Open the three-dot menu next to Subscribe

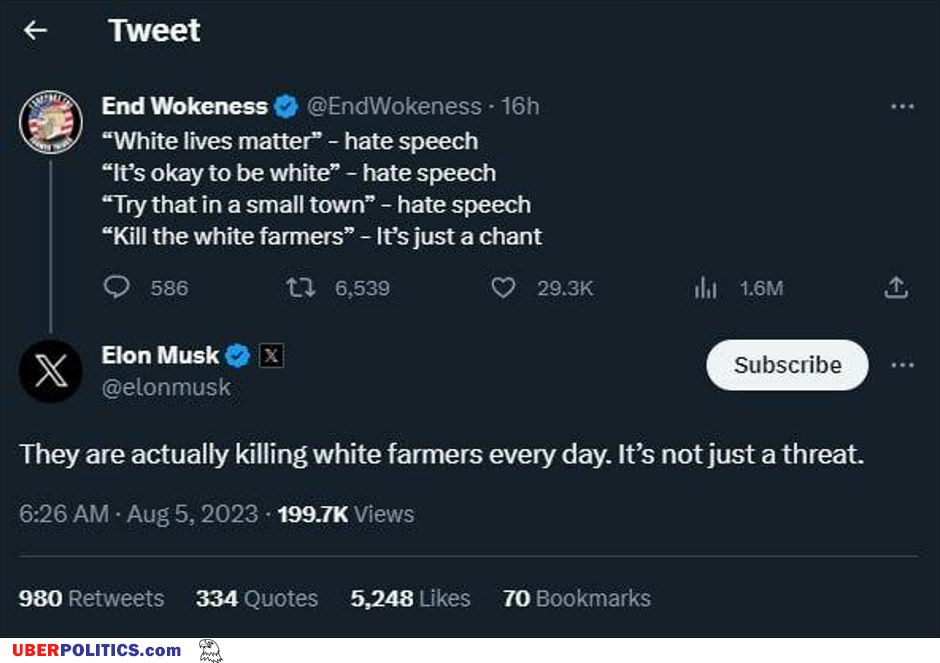902,365
